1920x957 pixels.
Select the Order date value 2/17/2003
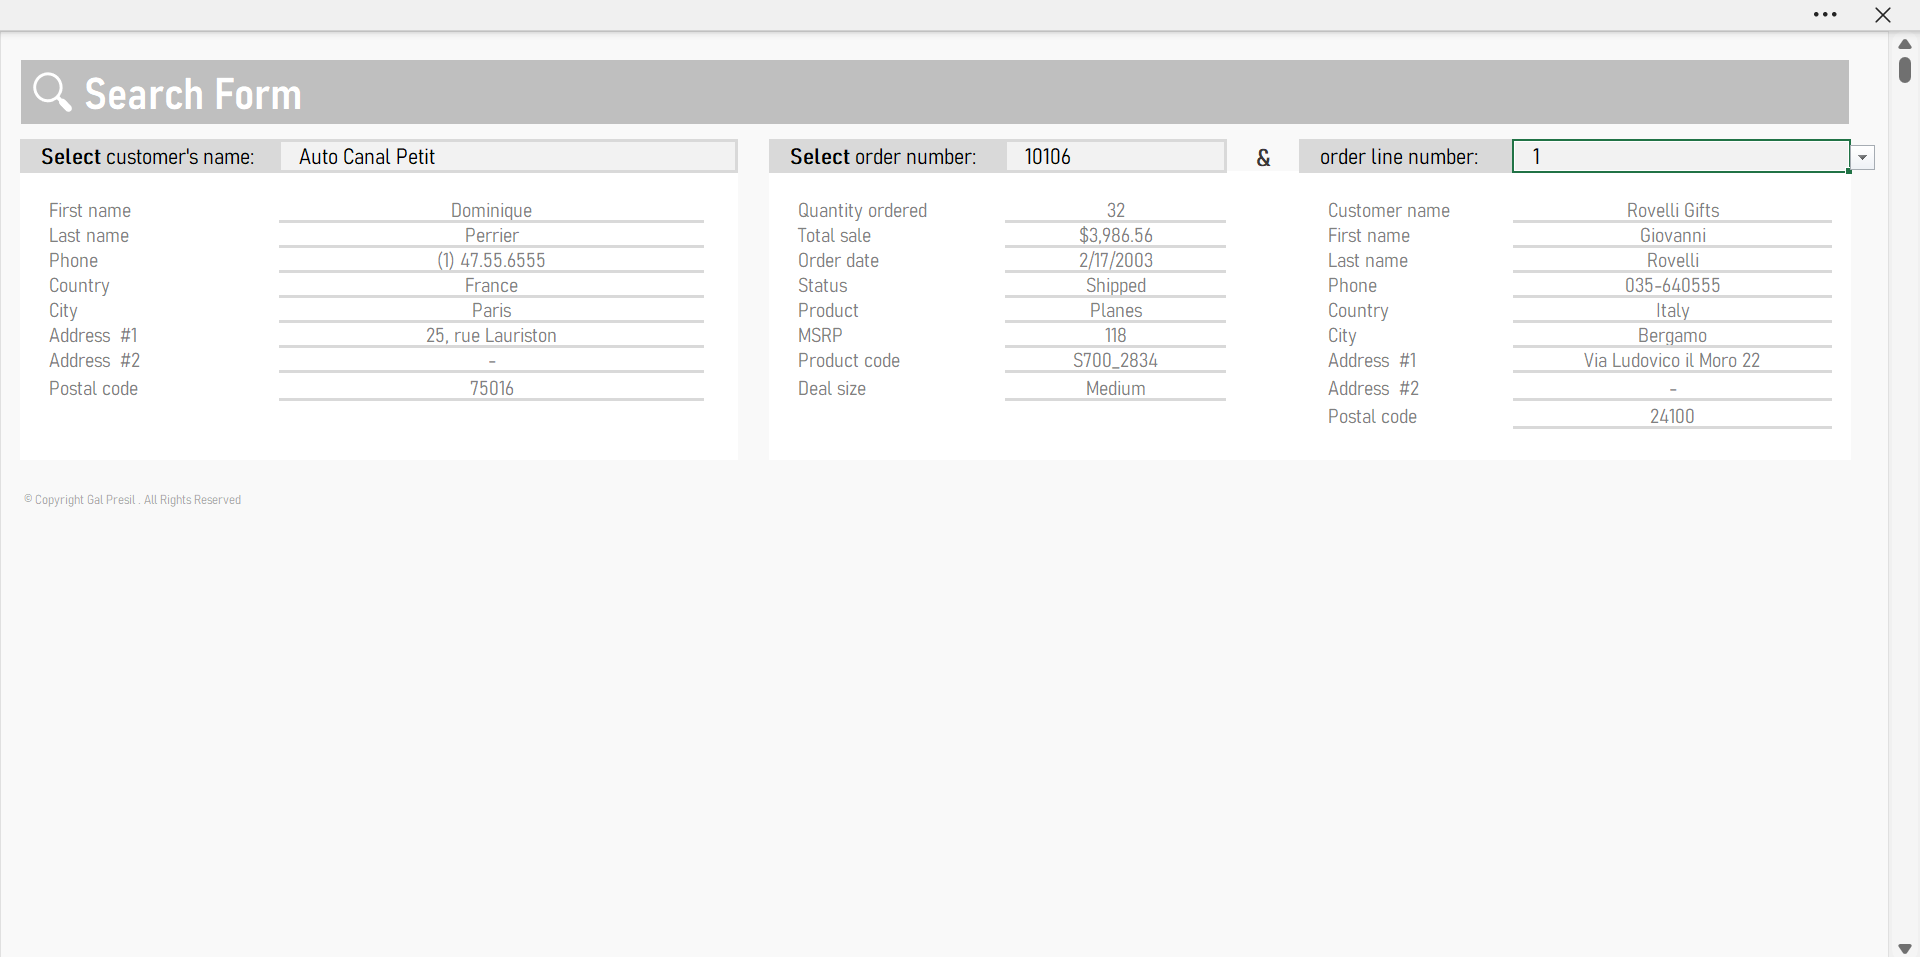tap(1115, 261)
